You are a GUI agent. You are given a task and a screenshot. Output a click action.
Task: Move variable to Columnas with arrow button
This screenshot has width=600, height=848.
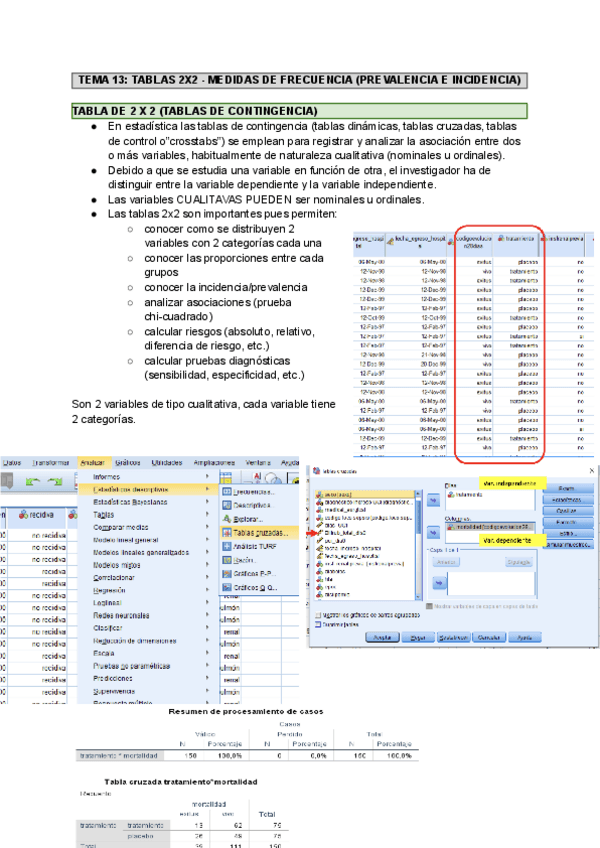[433, 533]
